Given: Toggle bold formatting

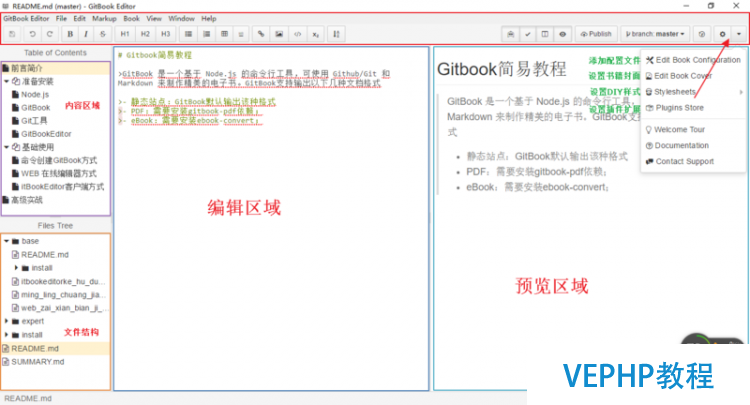Looking at the screenshot, I should 70,34.
